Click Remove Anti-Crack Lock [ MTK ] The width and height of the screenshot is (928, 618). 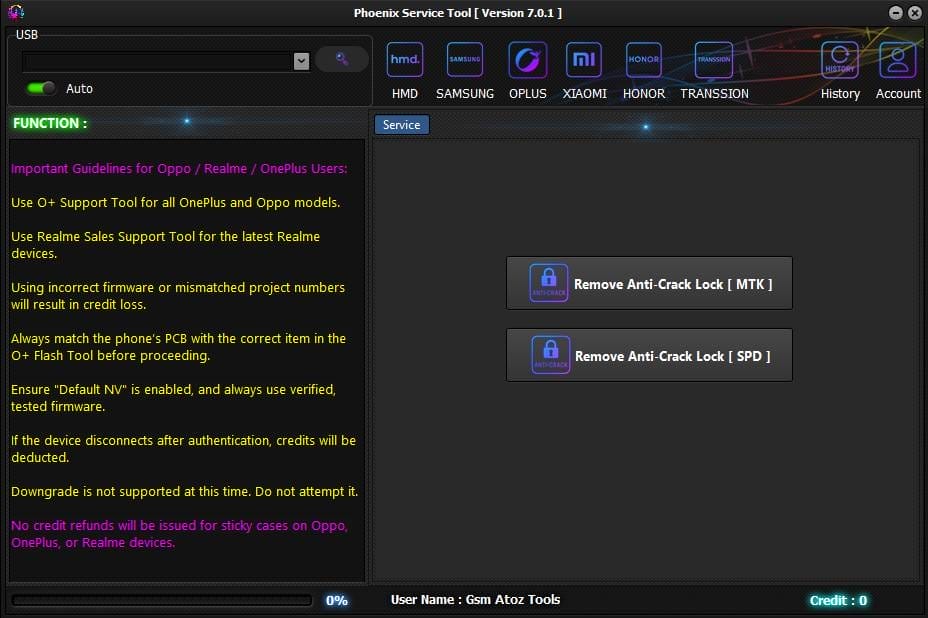tap(649, 283)
